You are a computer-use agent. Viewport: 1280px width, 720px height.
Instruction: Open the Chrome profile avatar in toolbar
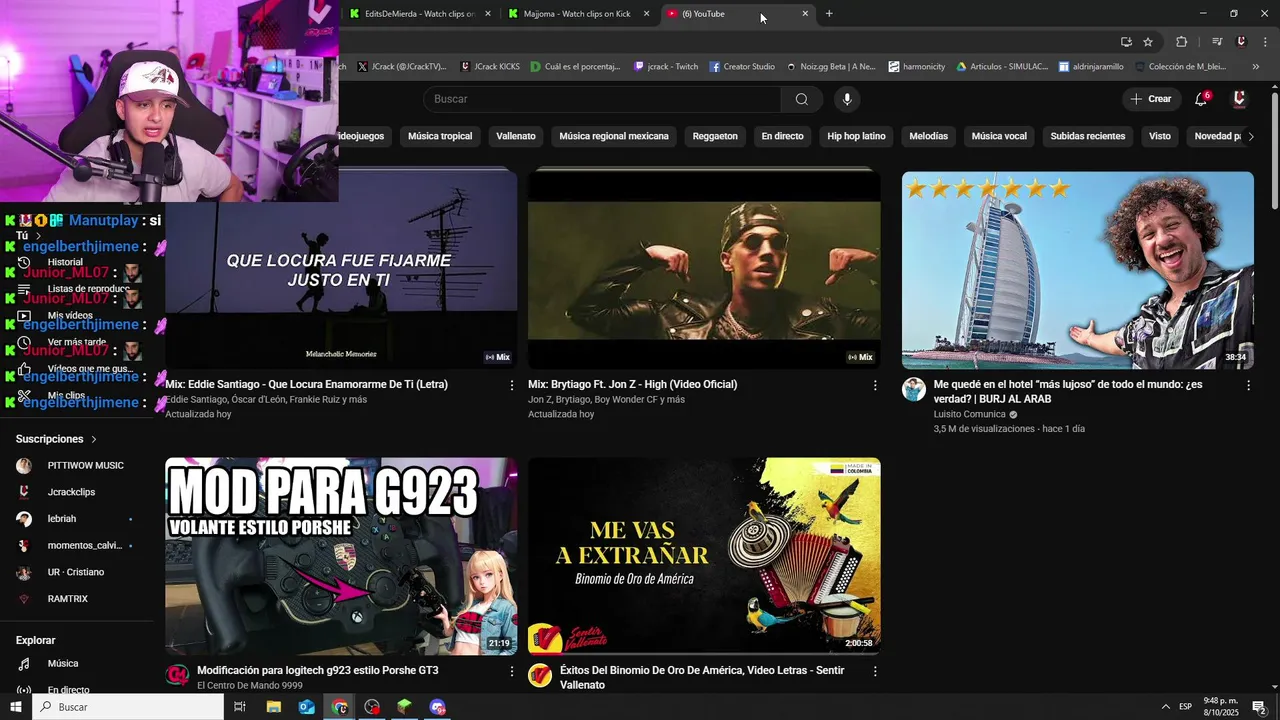coord(1241,42)
